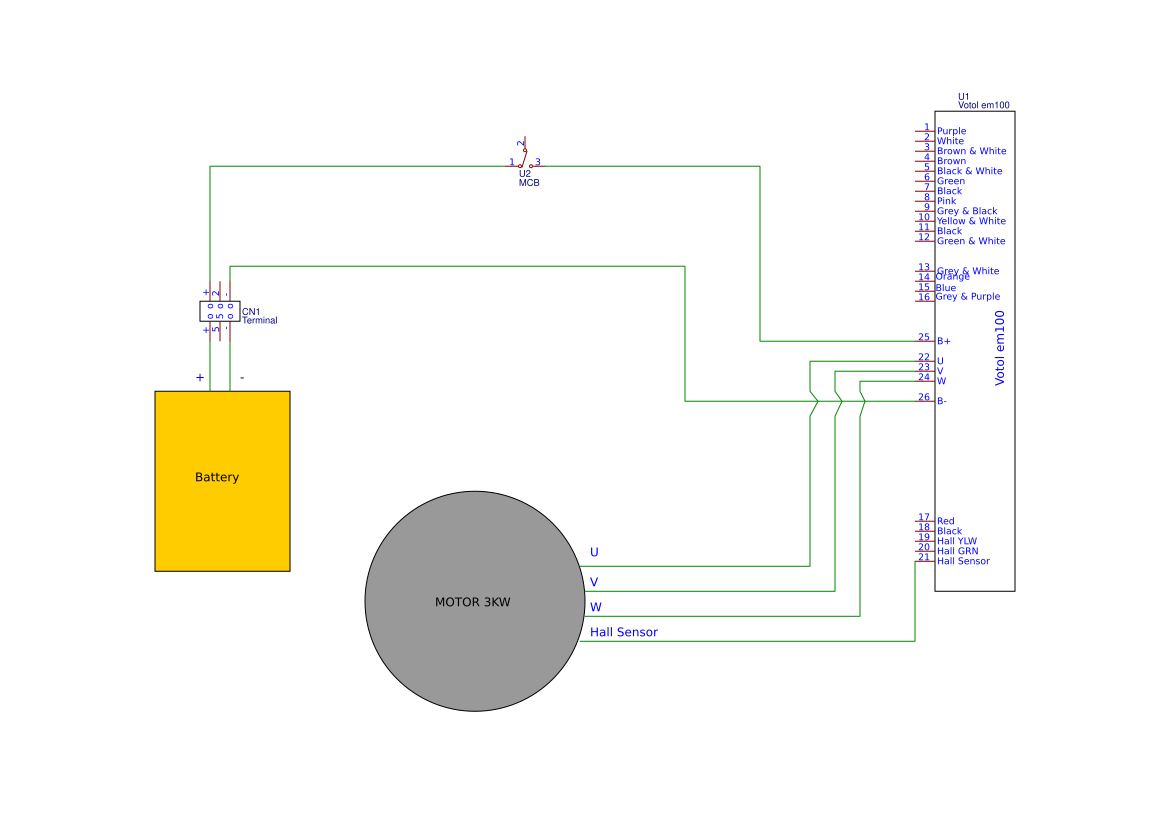The height and width of the screenshot is (828, 1169).
Task: Click the "Black" label at pin 11
Action: 949,231
